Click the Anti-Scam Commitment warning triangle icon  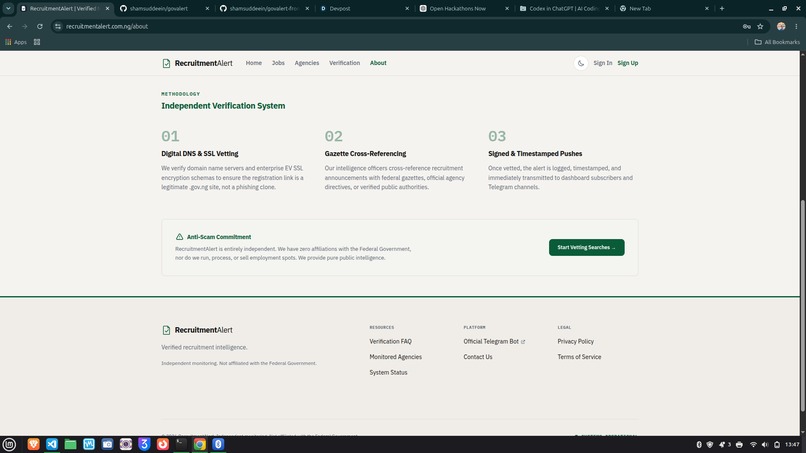click(179, 237)
